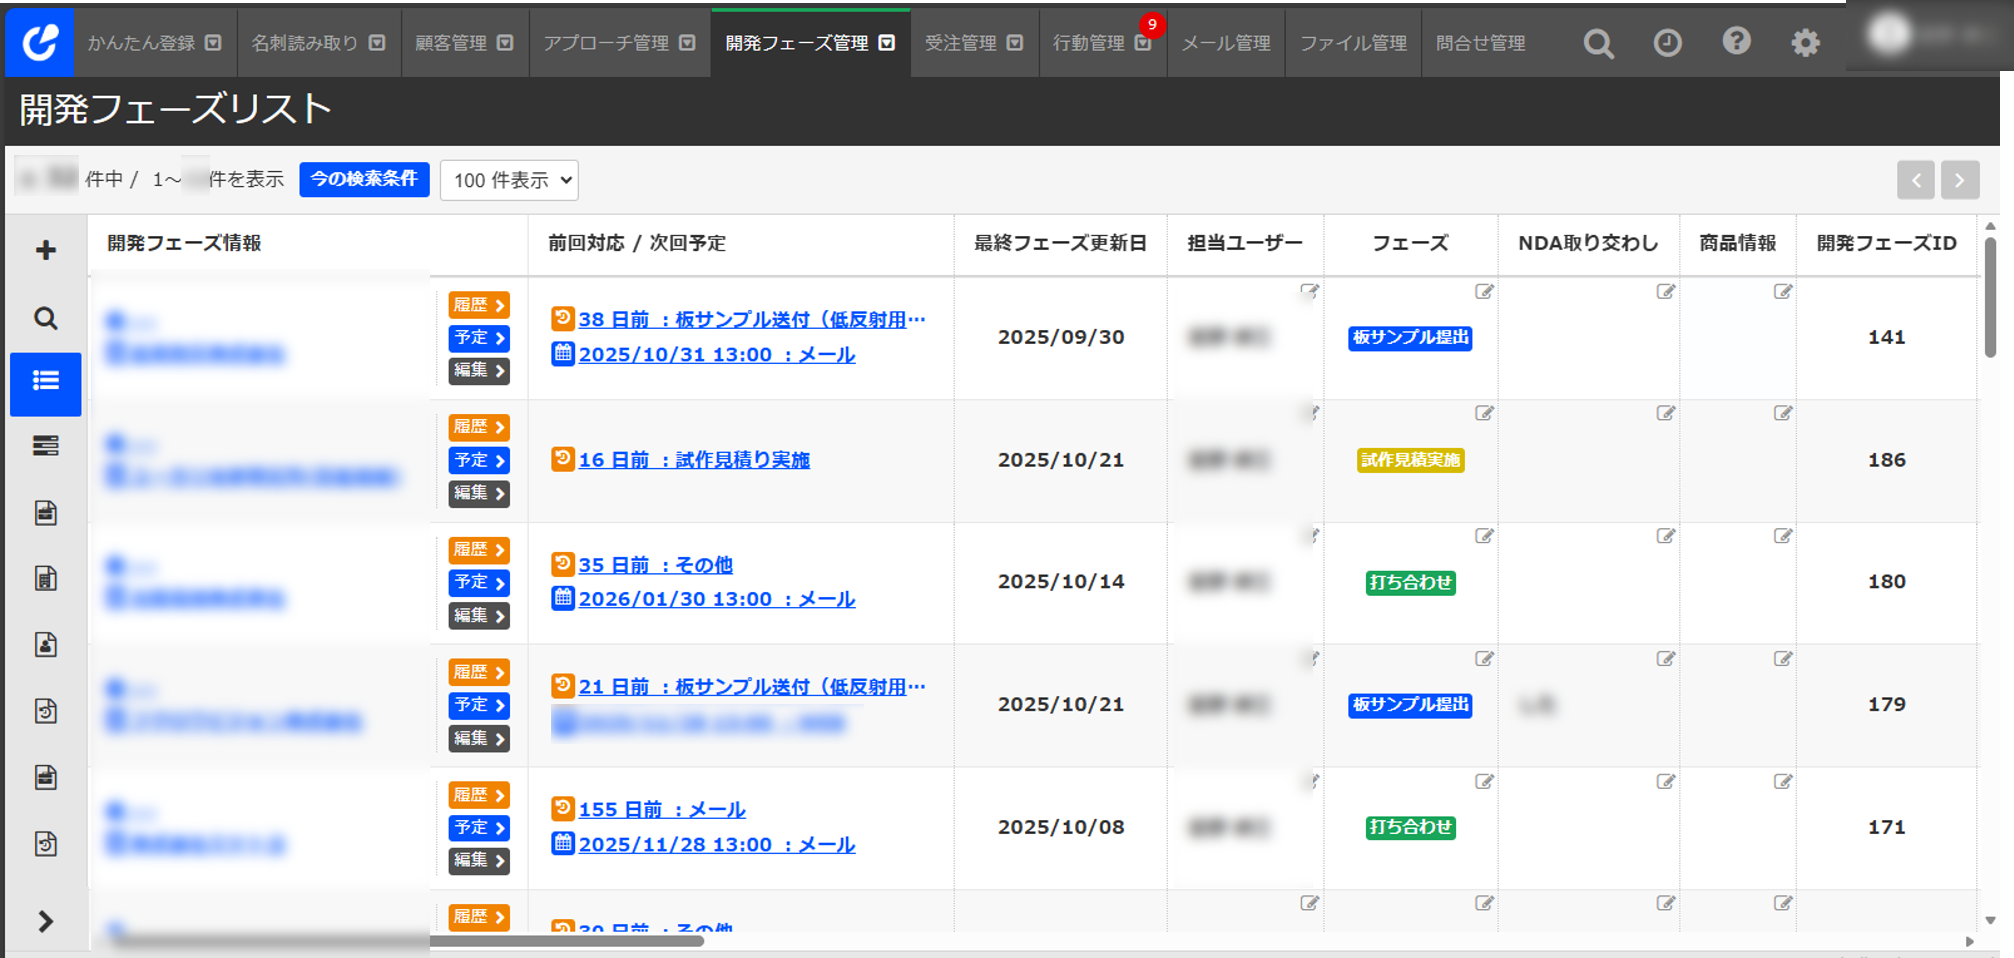Expand the アプローチ管理 dropdown arrow
2014x958 pixels.
[687, 43]
